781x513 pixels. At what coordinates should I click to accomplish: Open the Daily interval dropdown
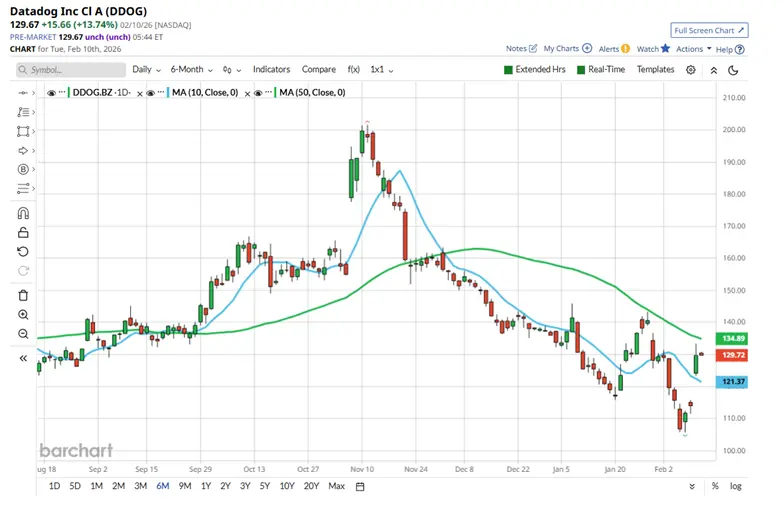(x=145, y=70)
